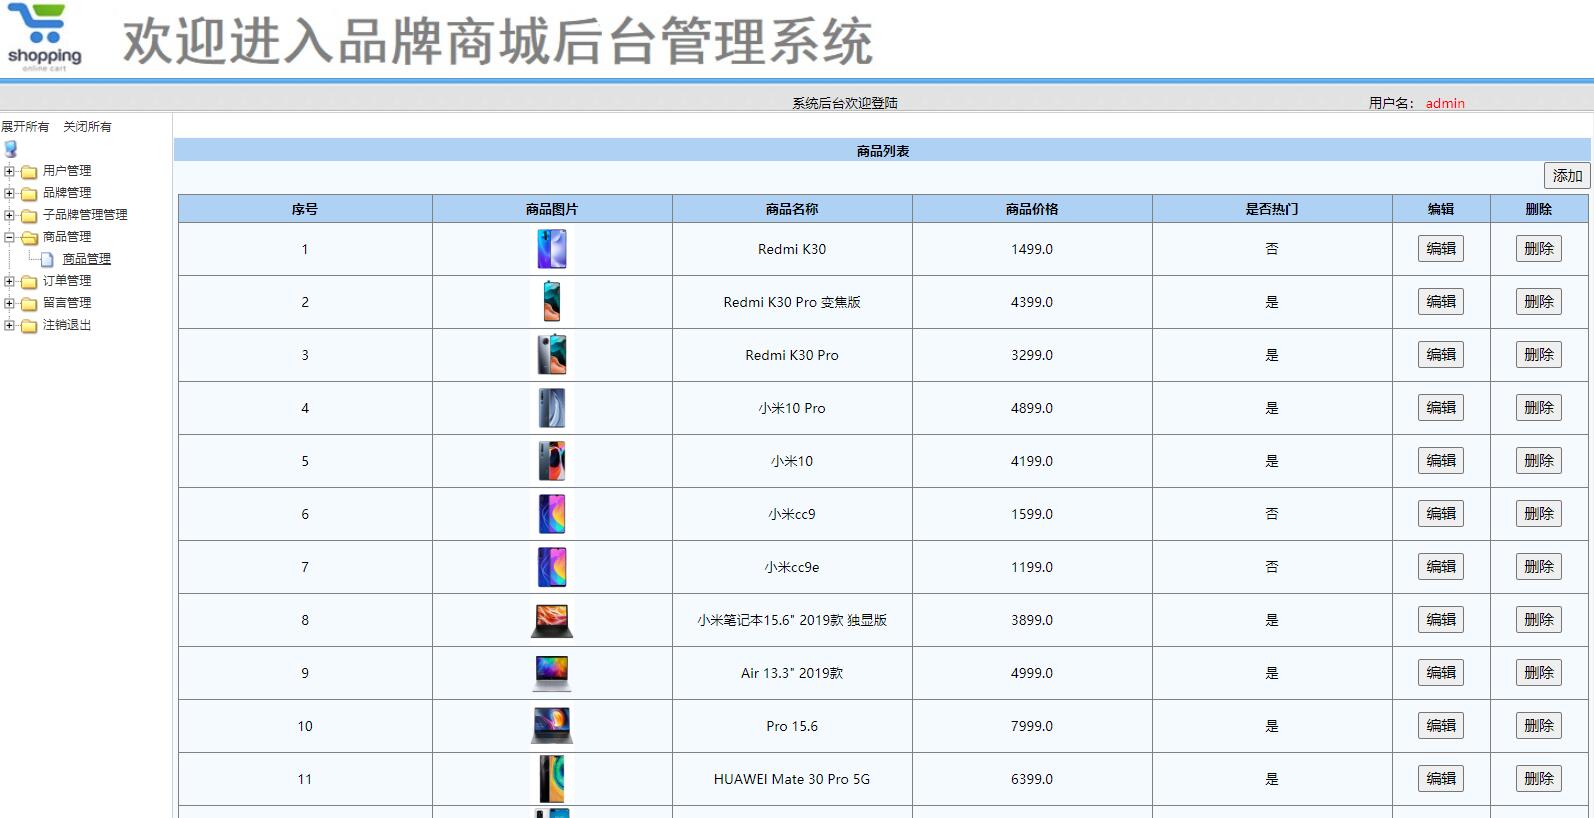This screenshot has width=1594, height=818.
Task: Open the 商品管理 sub-item link
Action: coord(87,259)
